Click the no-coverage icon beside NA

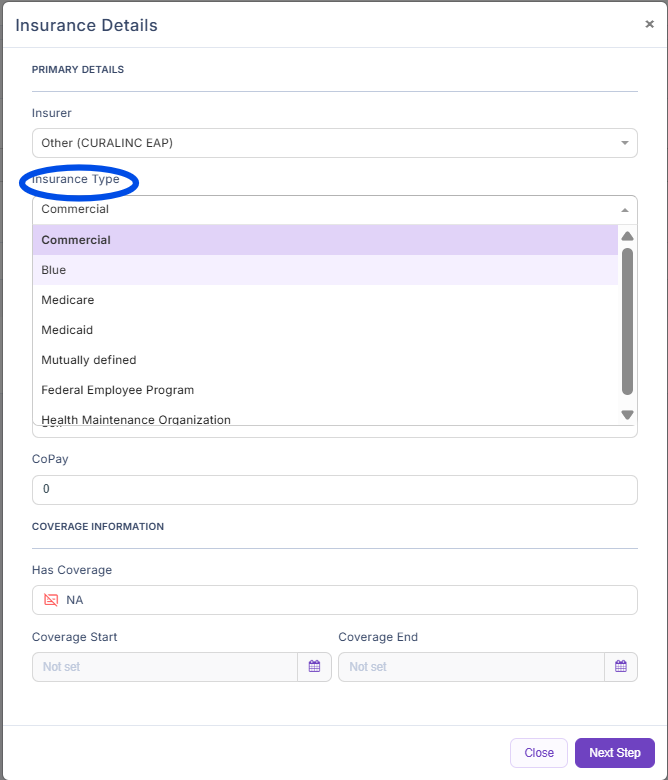point(51,600)
